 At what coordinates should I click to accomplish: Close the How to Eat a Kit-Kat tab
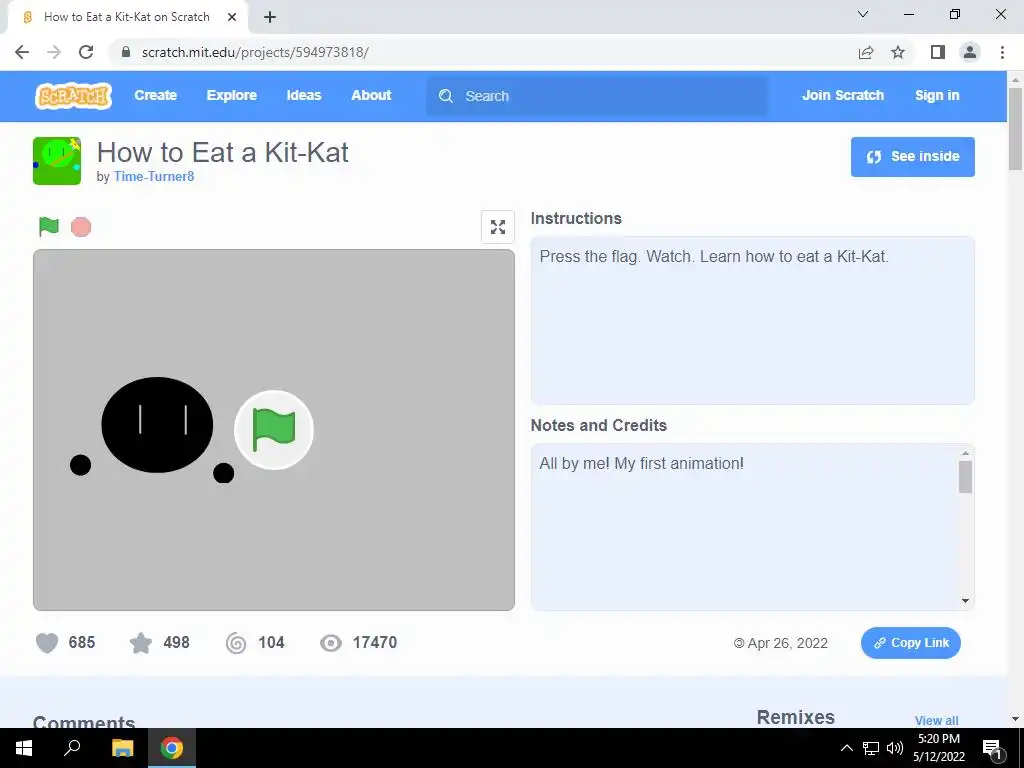tap(232, 17)
